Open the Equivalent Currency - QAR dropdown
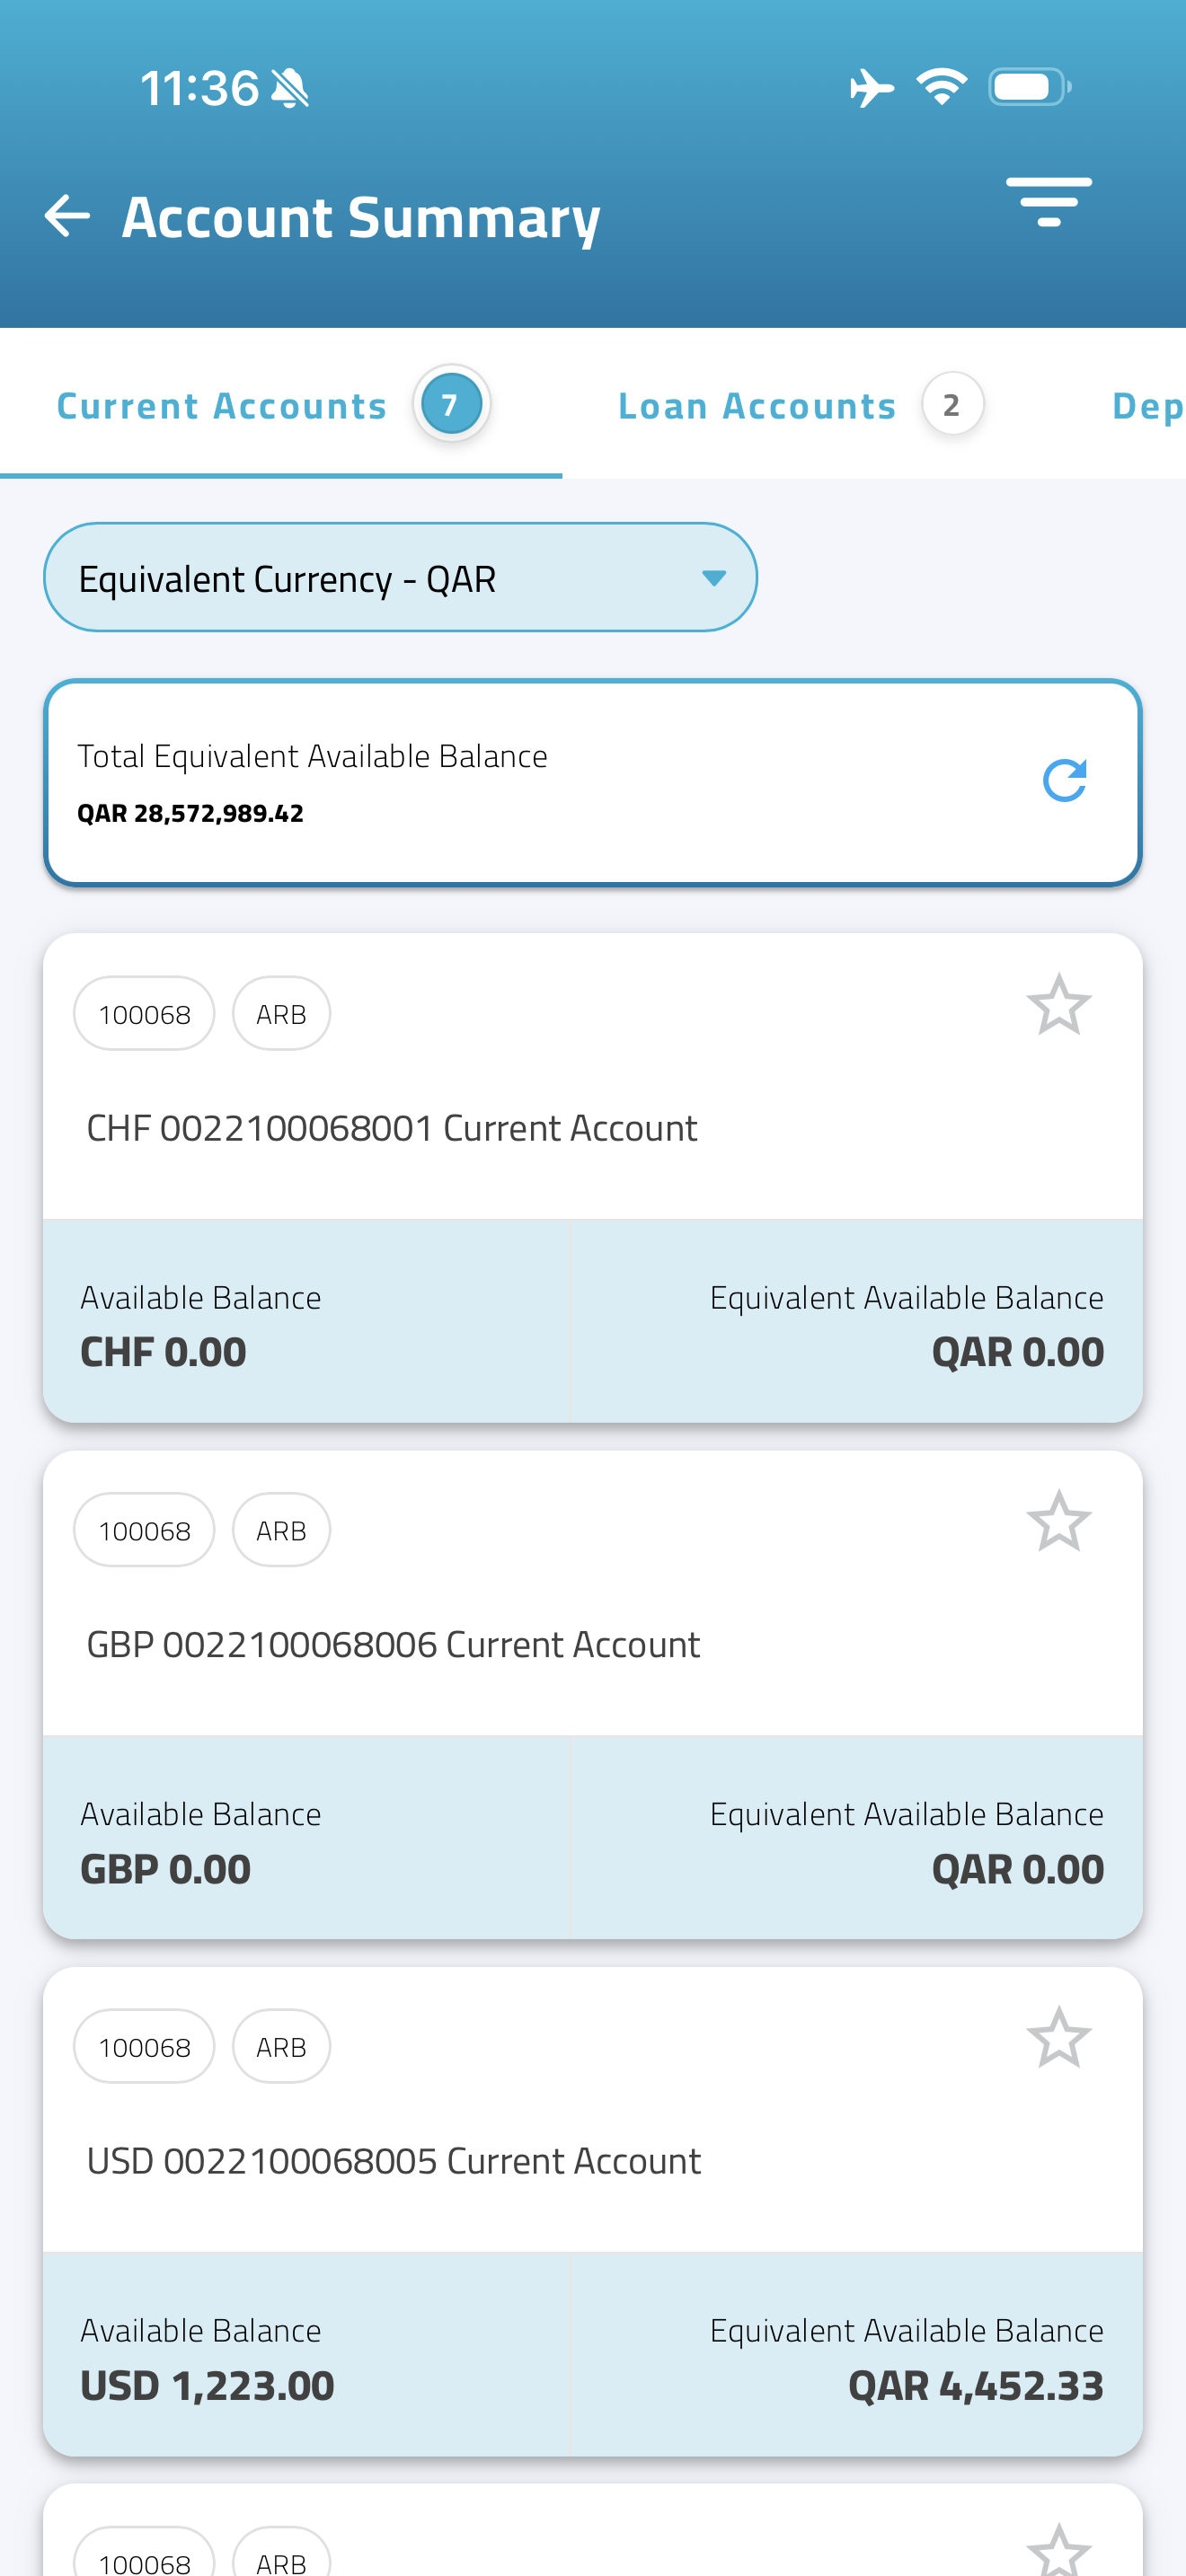The width and height of the screenshot is (1186, 2576). 400,578
